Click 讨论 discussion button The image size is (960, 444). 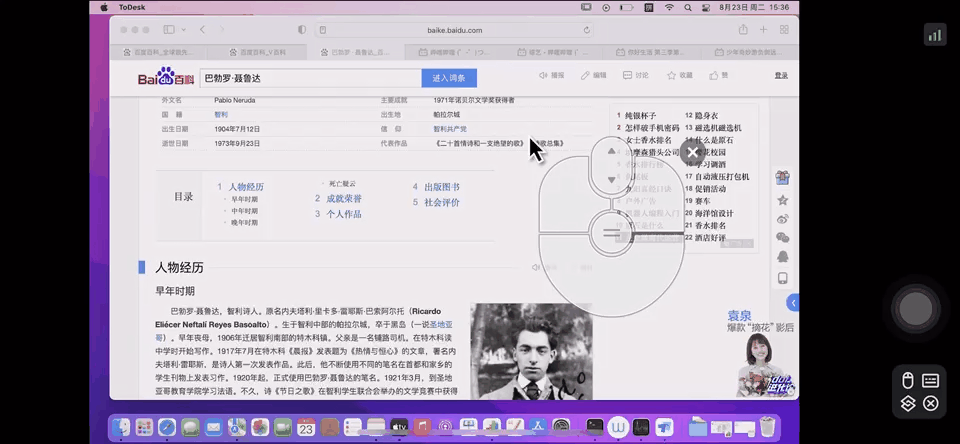[636, 75]
